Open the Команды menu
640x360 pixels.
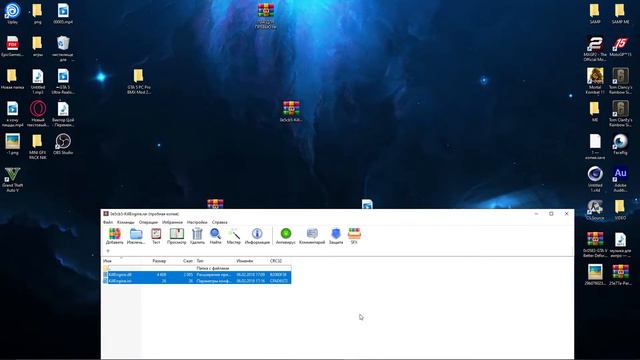(125, 222)
